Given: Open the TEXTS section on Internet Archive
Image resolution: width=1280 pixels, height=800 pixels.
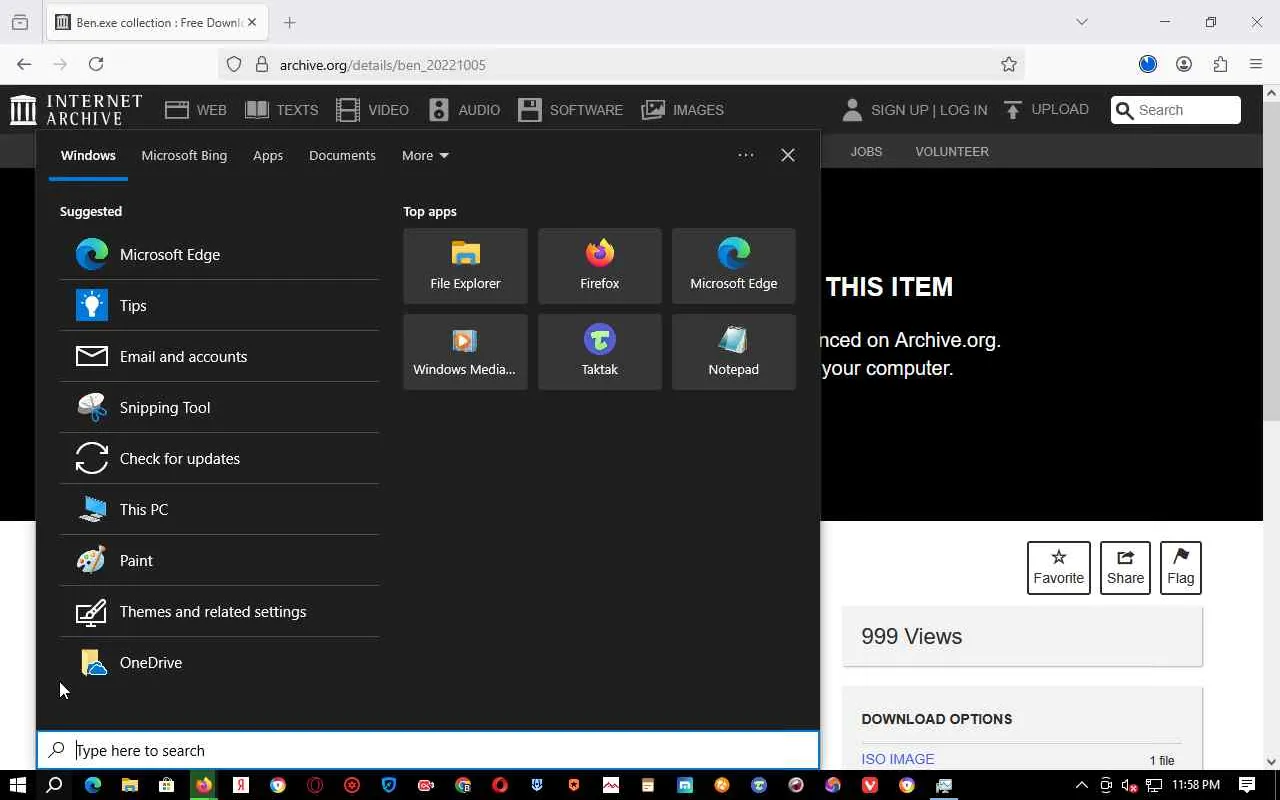Looking at the screenshot, I should click(x=282, y=110).
